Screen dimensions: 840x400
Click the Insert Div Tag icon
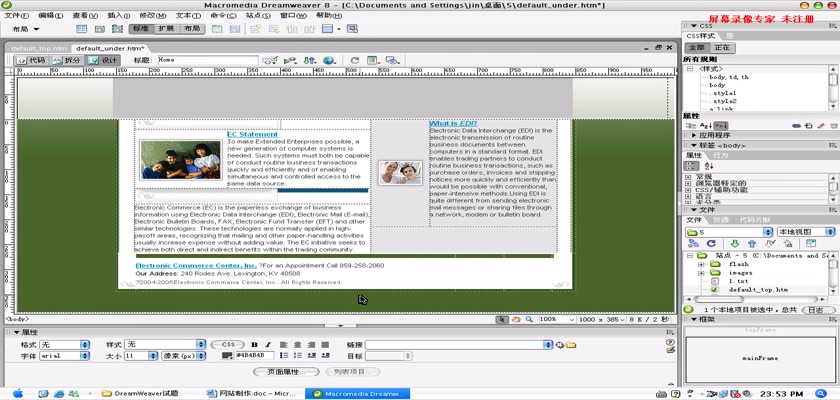tap(100, 29)
